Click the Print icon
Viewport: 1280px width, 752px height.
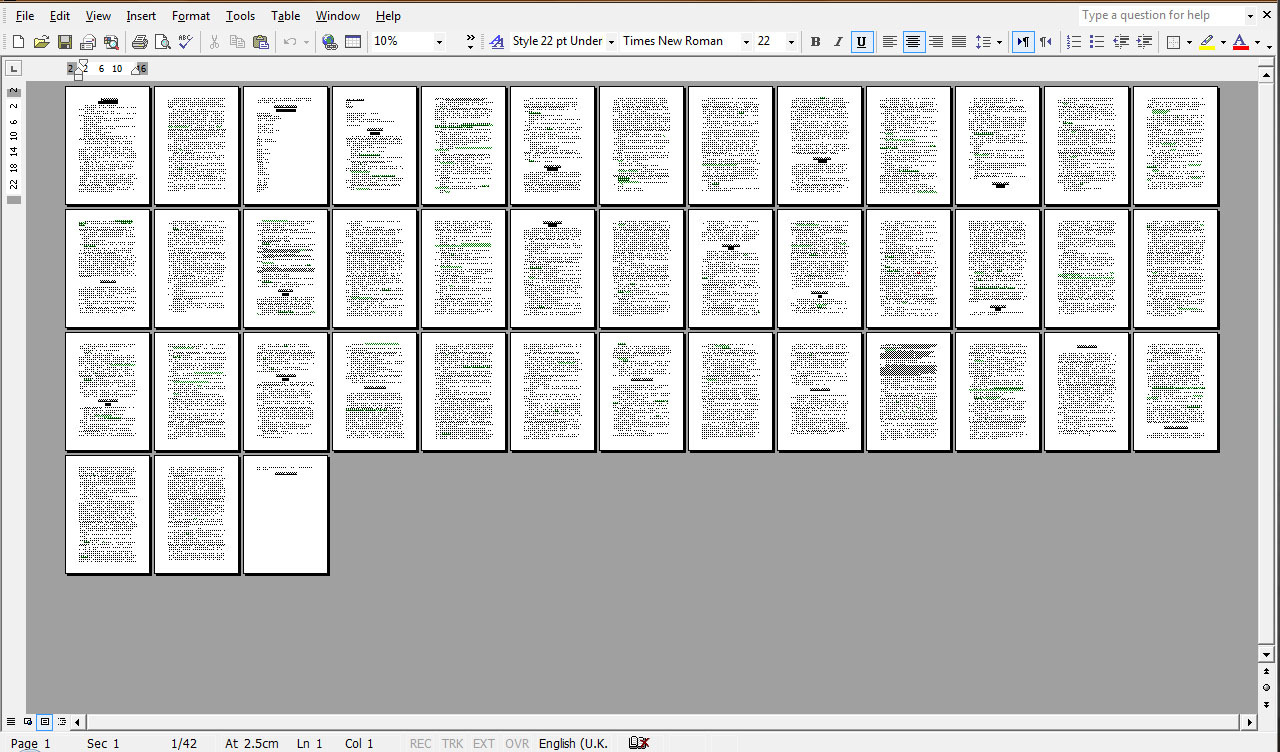click(139, 42)
